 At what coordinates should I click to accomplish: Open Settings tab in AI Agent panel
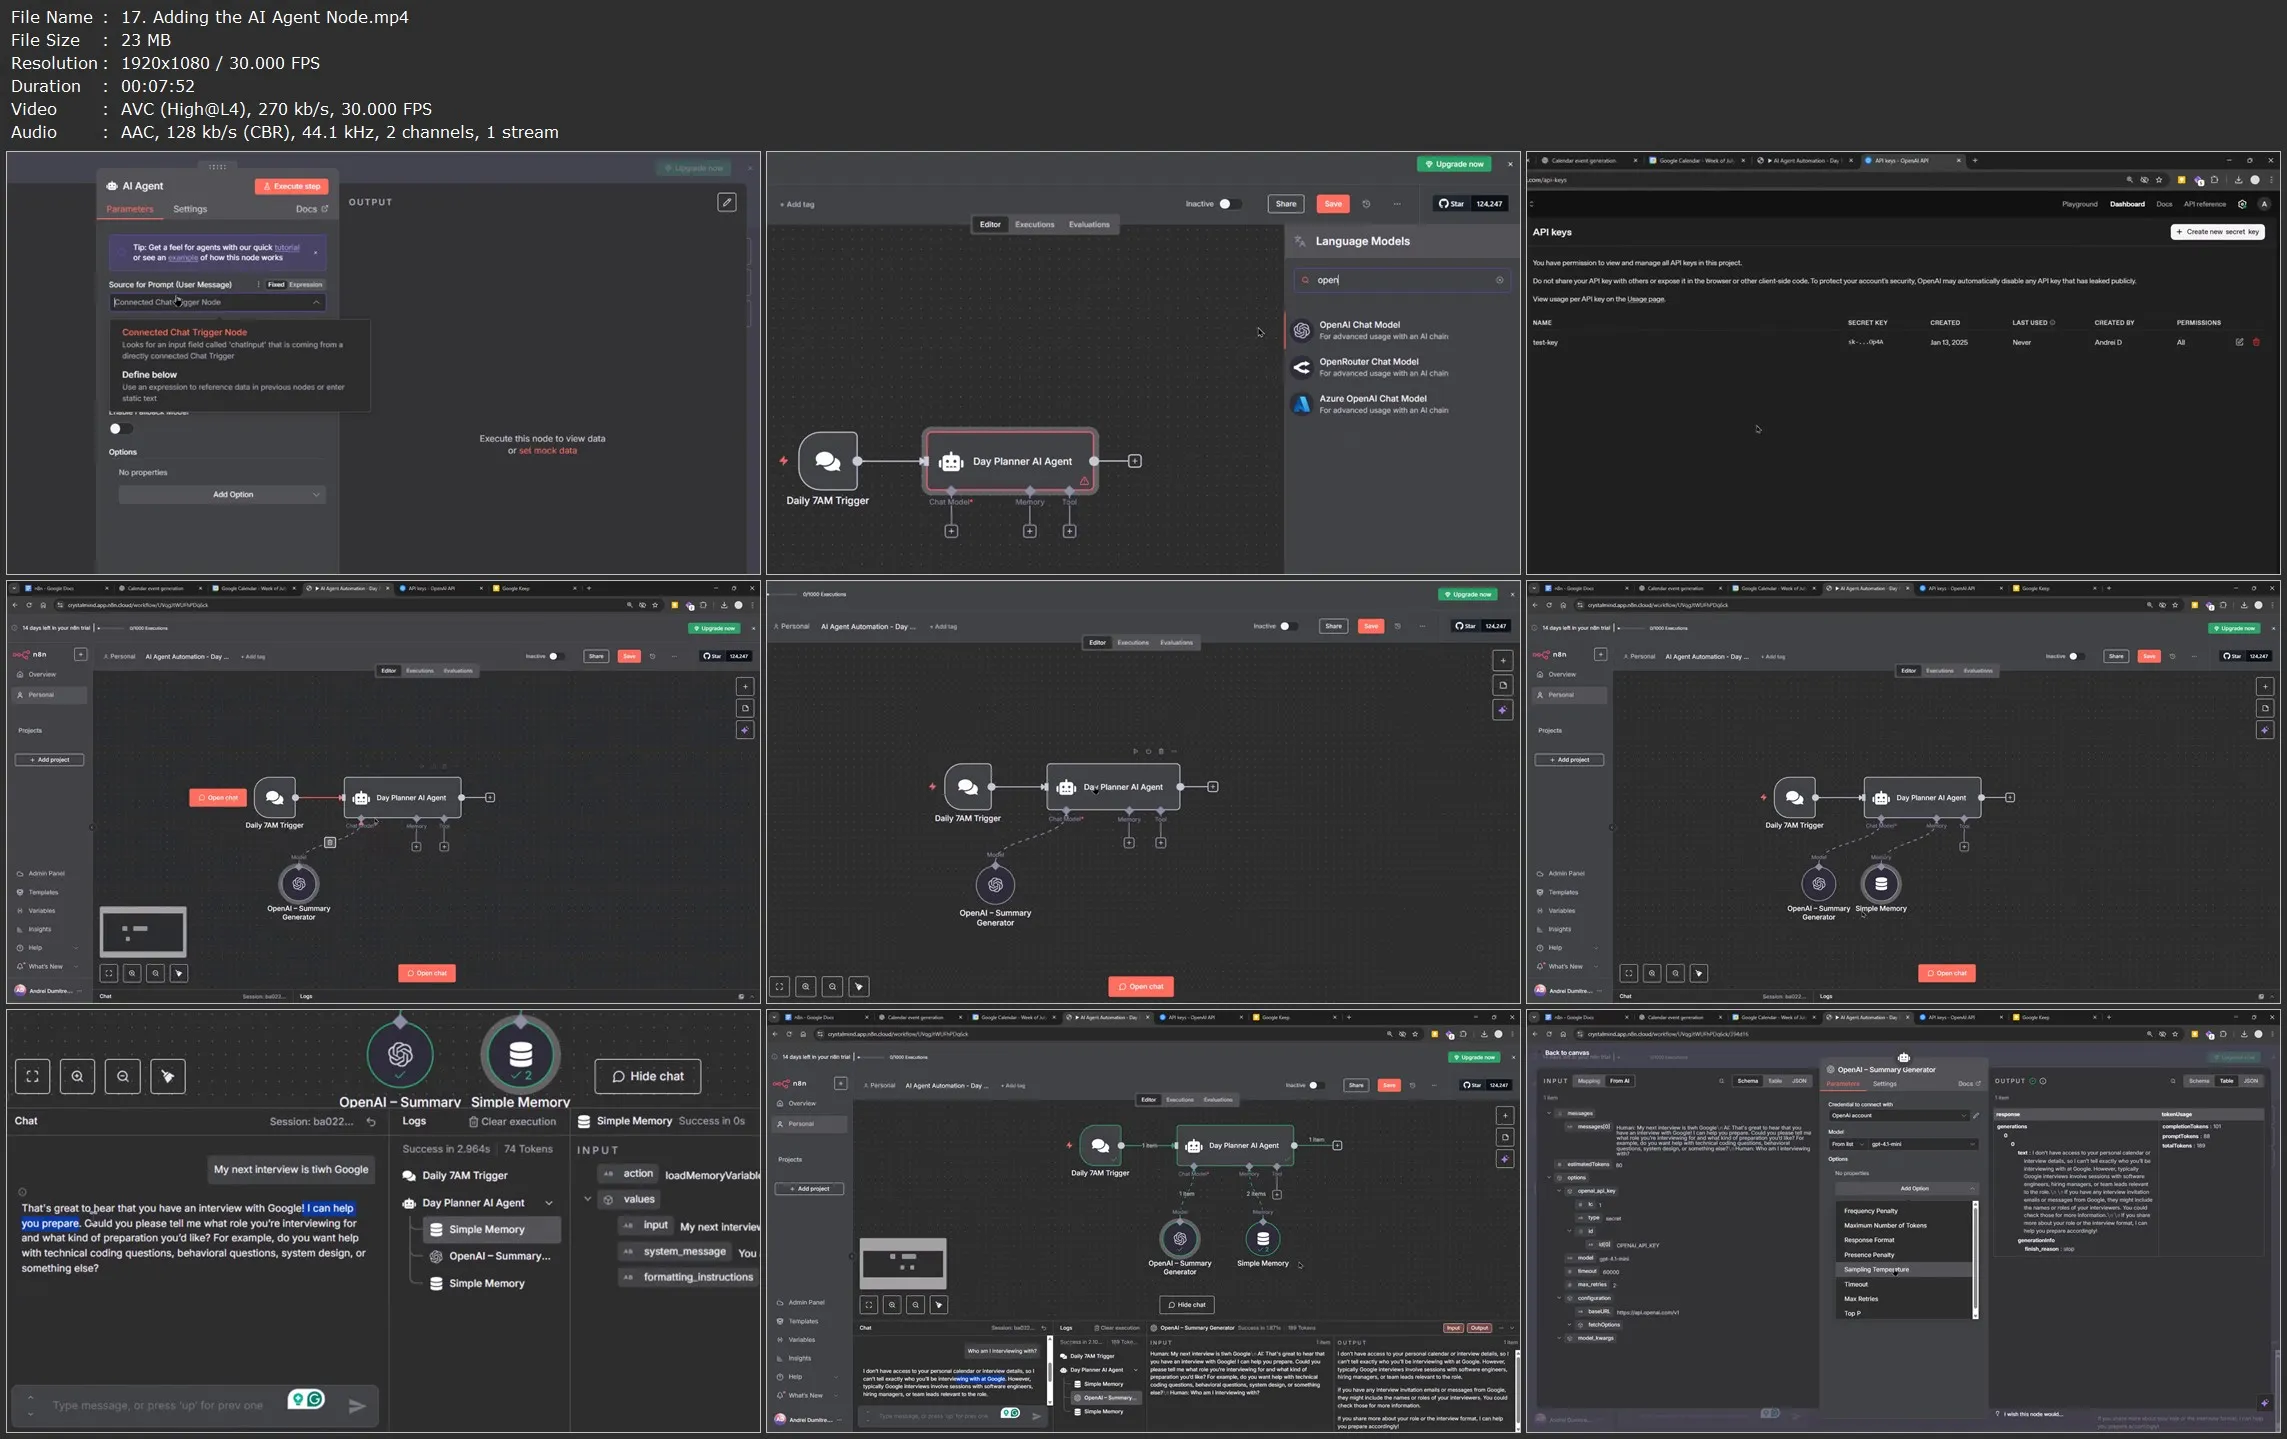pos(190,209)
